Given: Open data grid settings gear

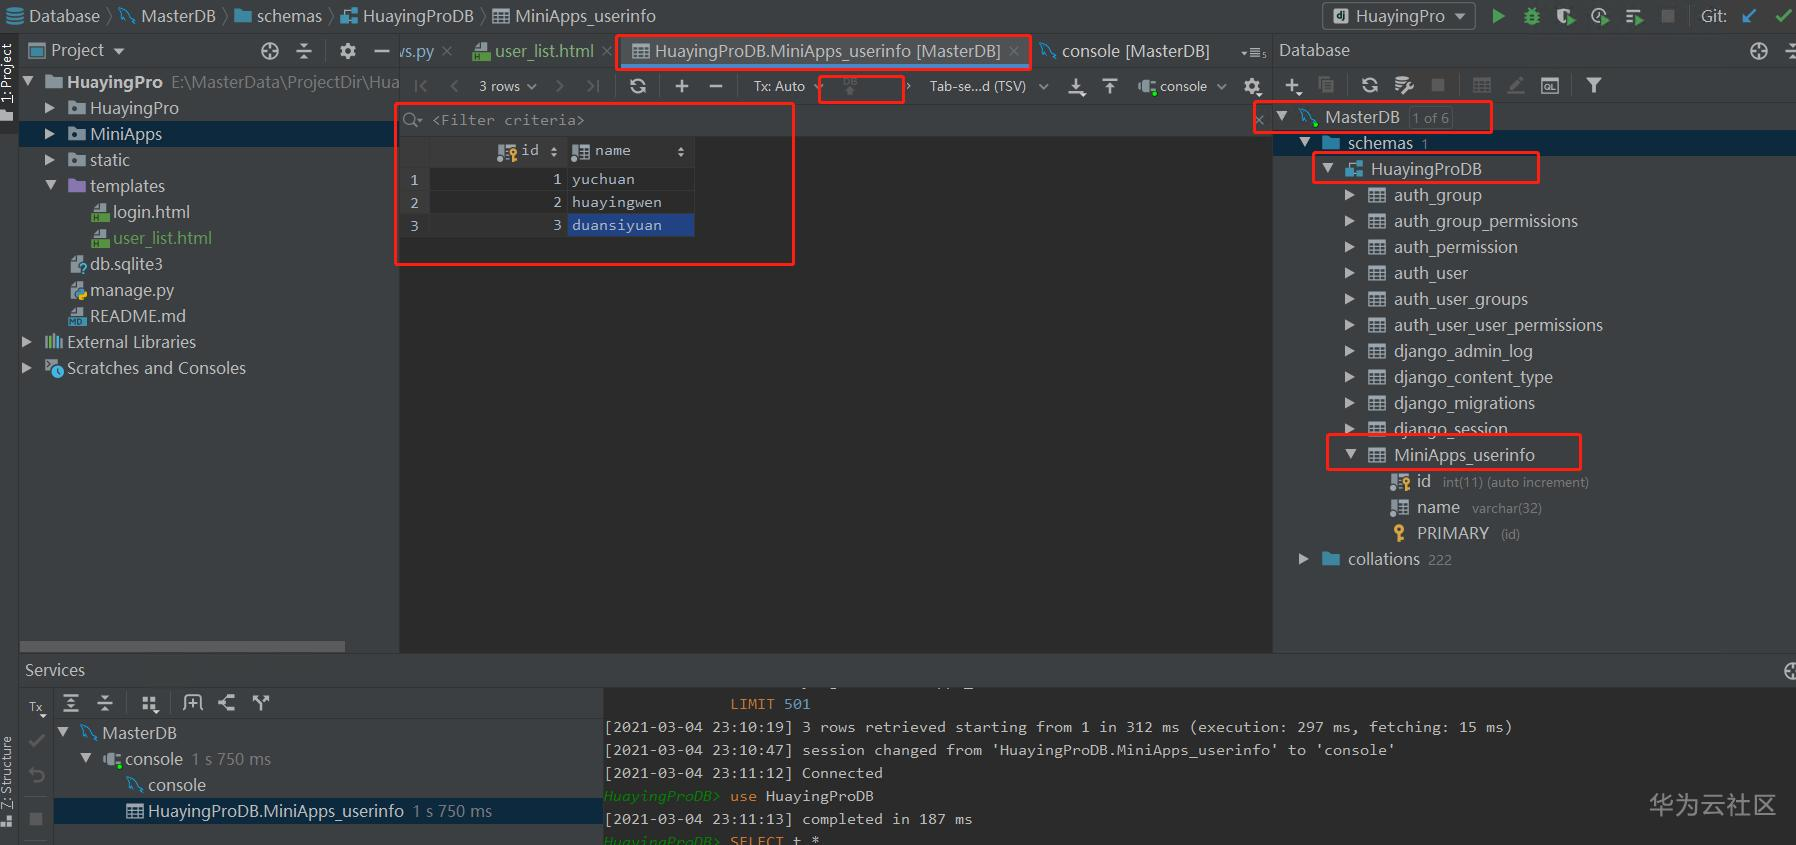Looking at the screenshot, I should (1252, 87).
